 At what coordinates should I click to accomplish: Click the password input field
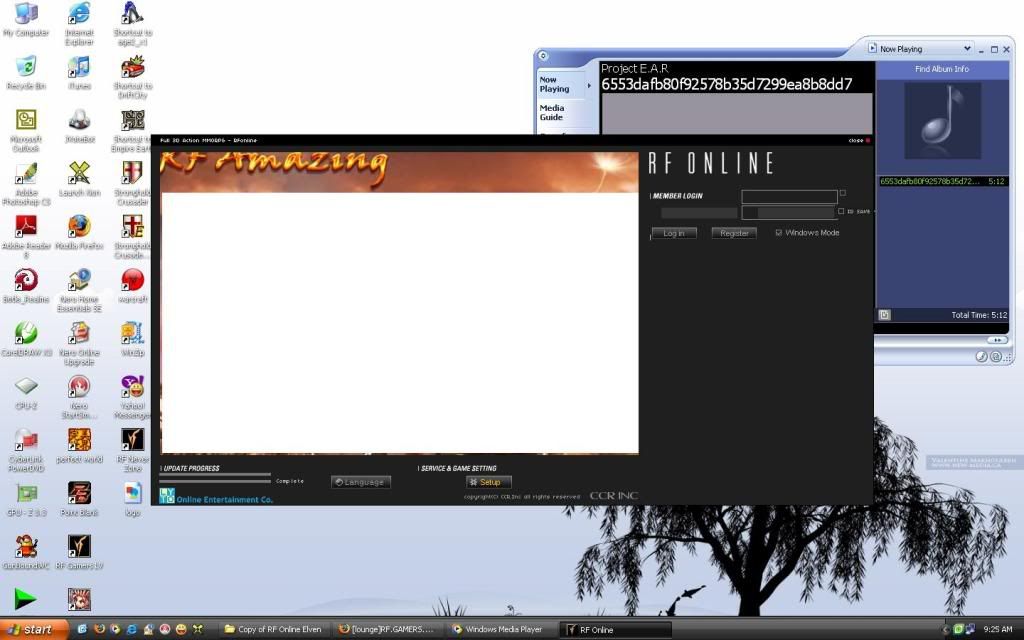(x=789, y=212)
